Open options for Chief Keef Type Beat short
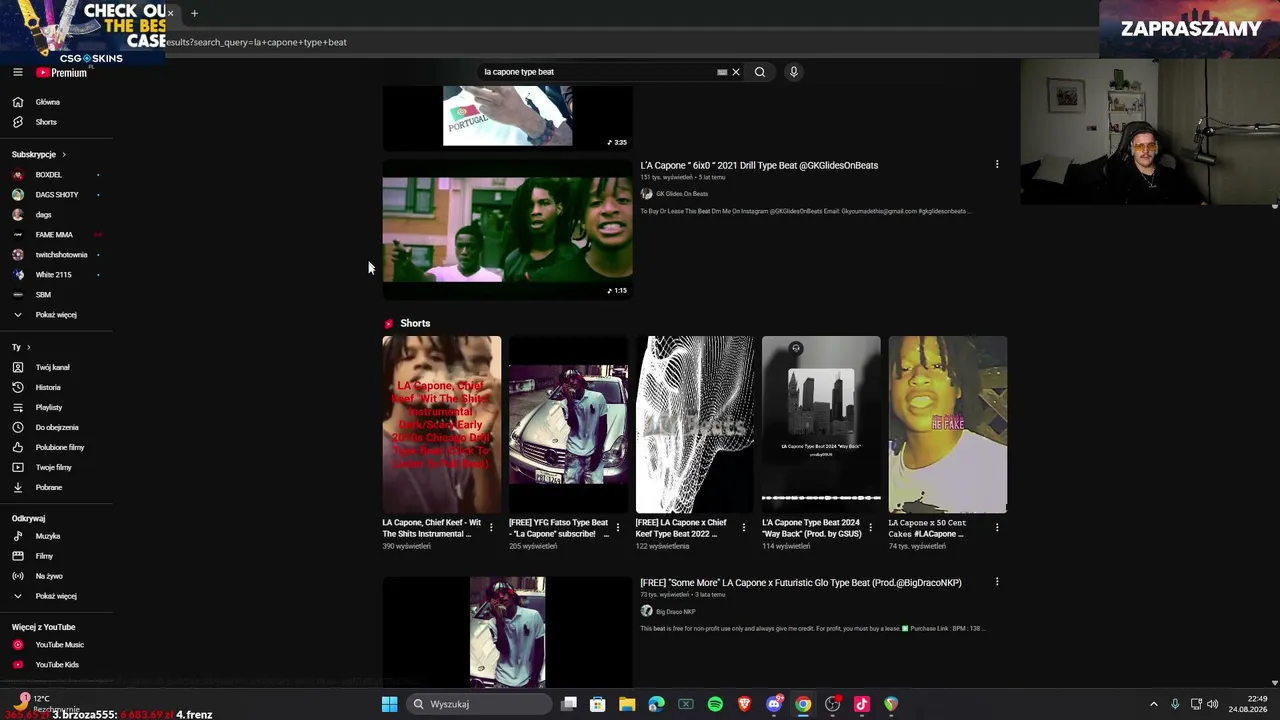 coord(744,527)
